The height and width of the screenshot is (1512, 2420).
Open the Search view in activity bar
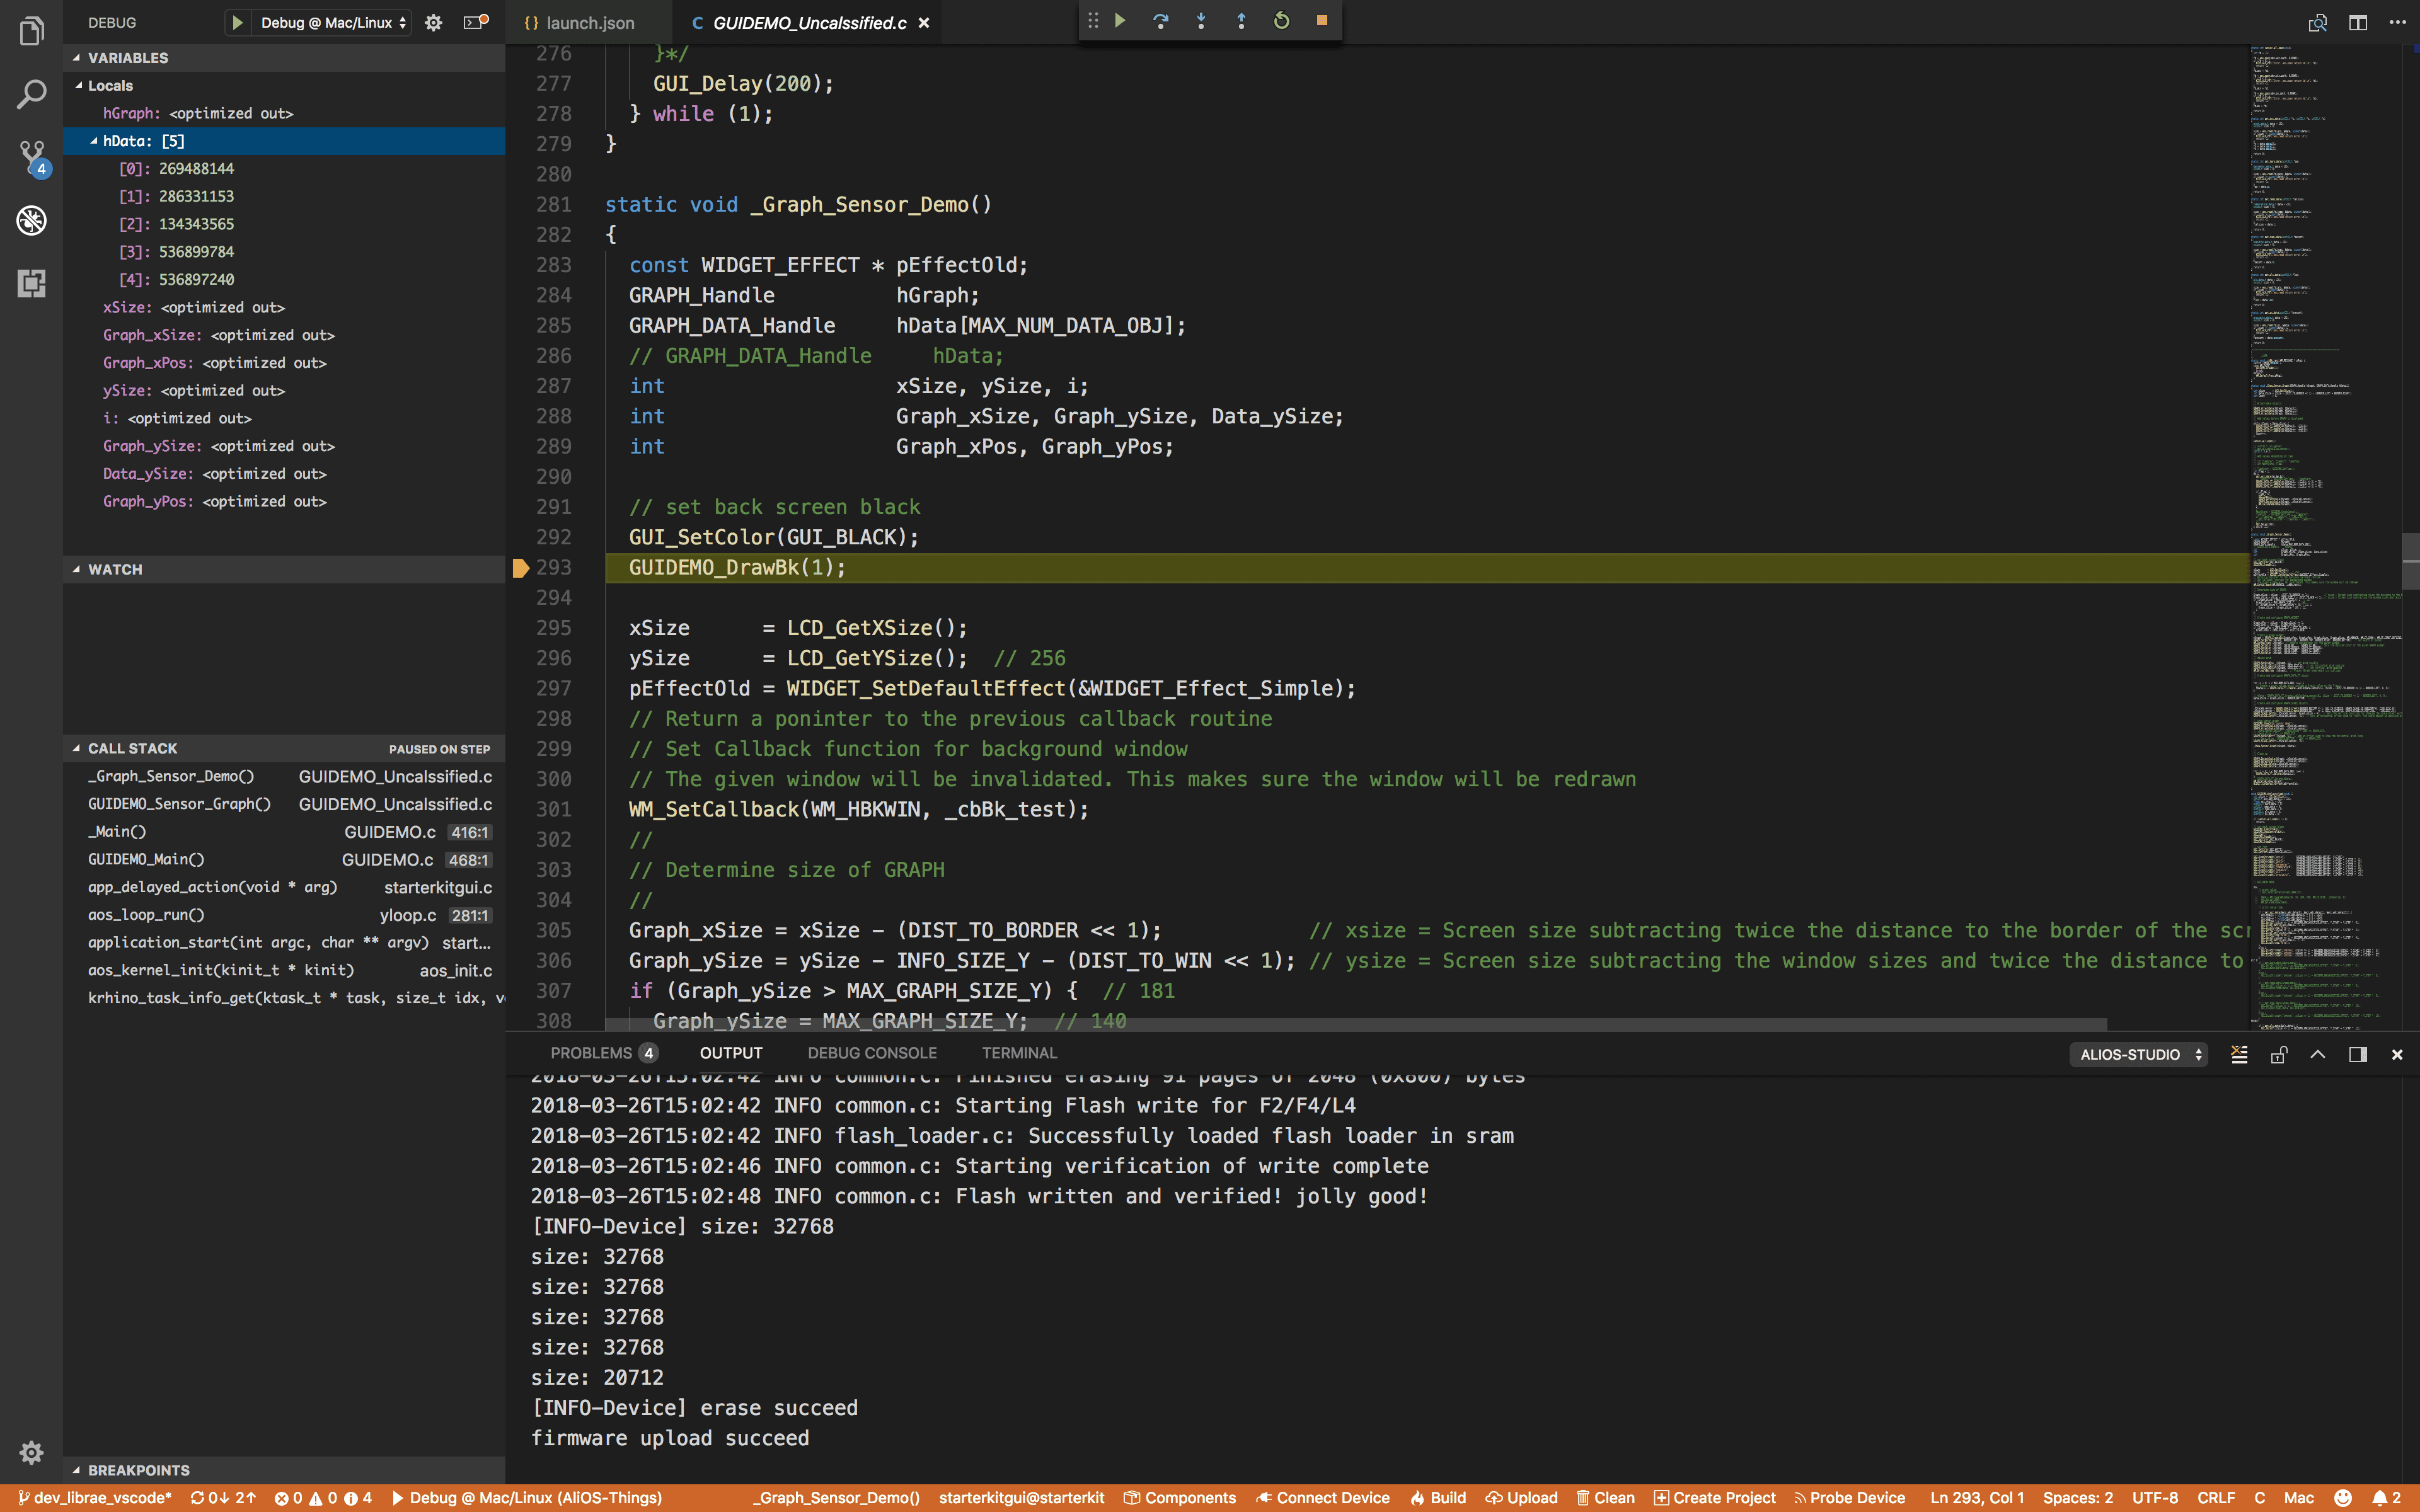tap(32, 95)
